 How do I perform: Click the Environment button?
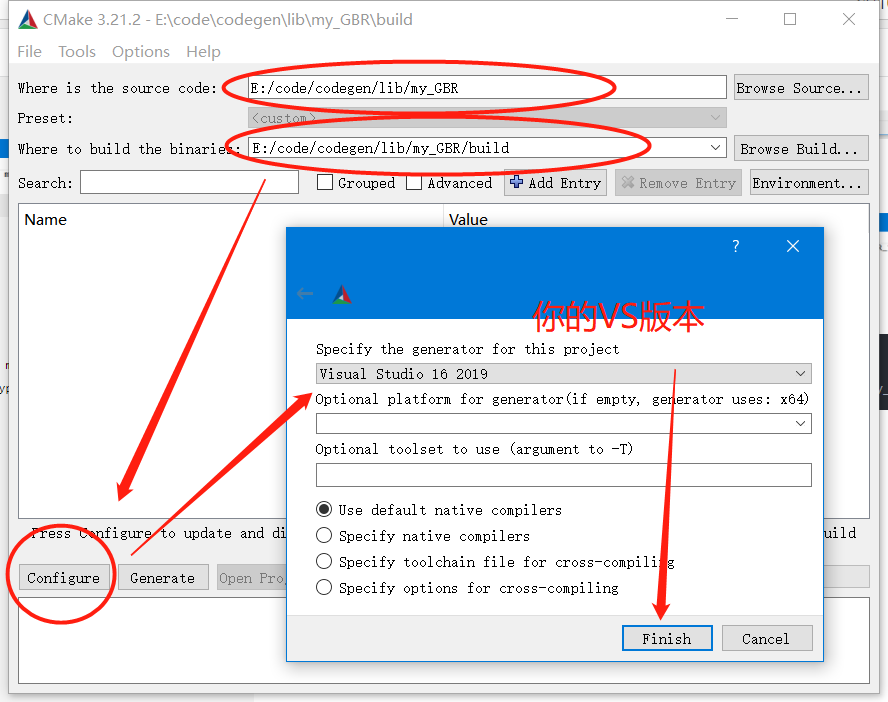tap(808, 182)
